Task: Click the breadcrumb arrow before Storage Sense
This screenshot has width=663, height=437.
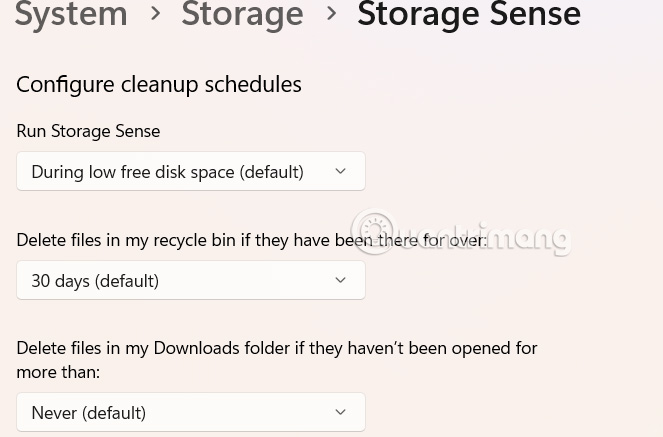Action: pyautogui.click(x=330, y=14)
